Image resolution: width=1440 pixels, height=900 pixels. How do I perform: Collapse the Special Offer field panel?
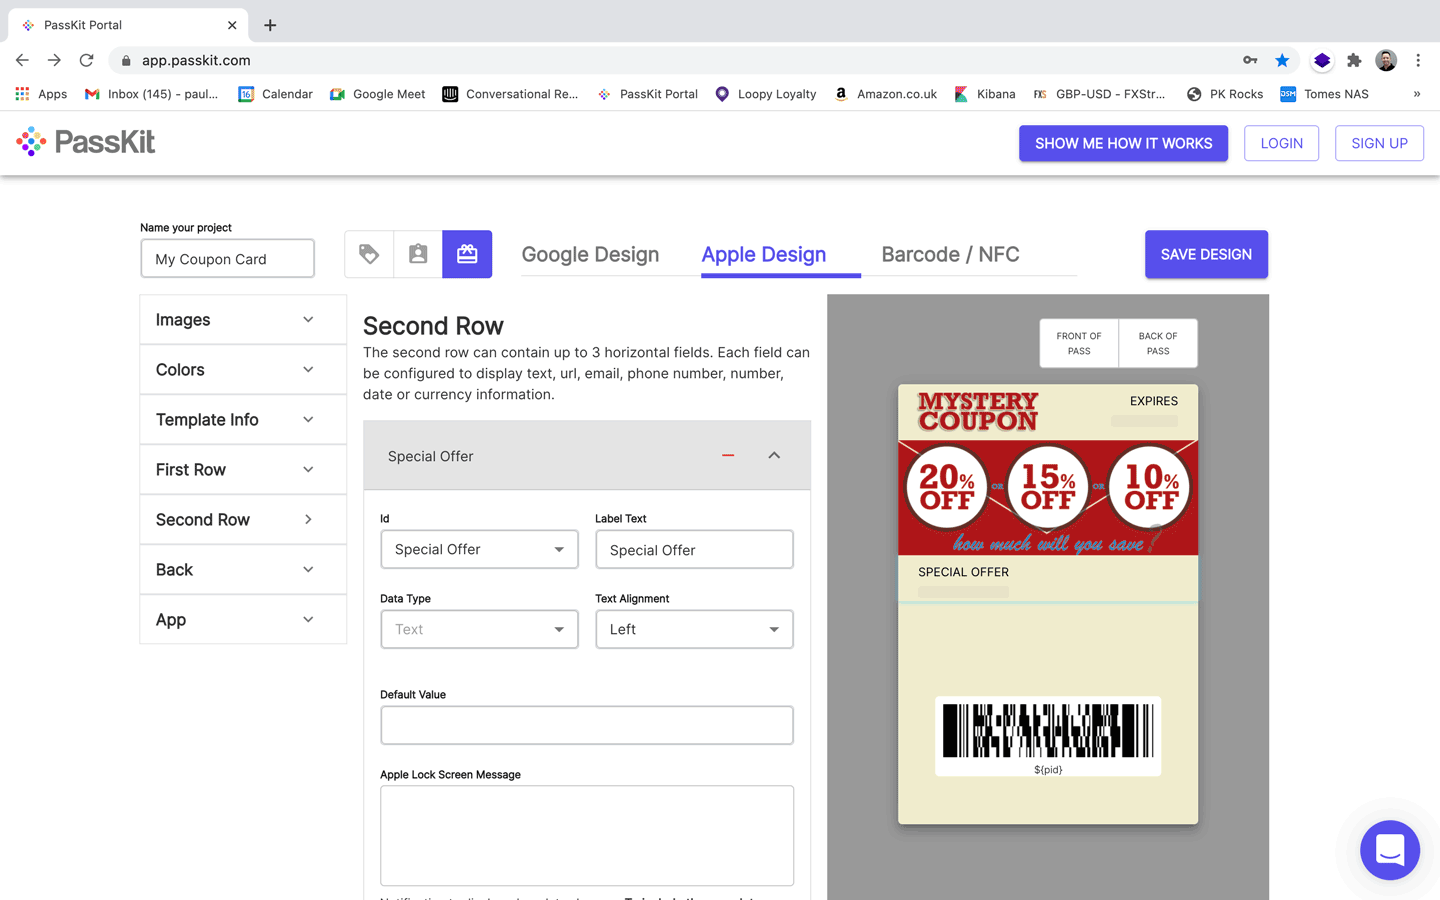(774, 455)
